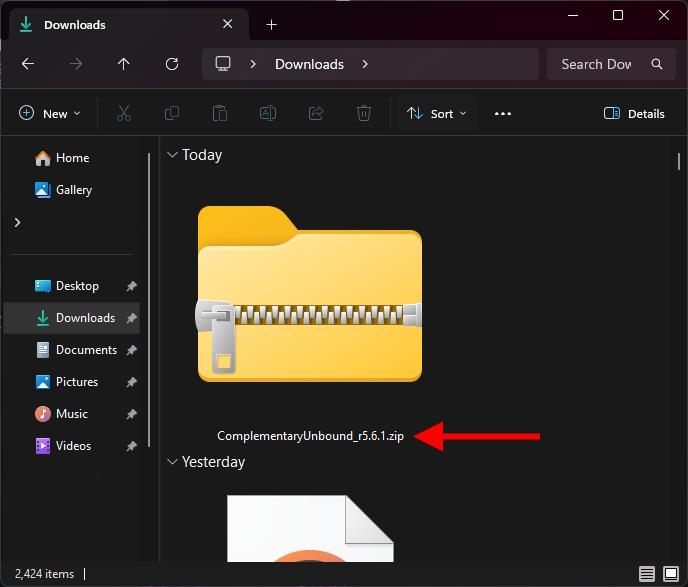
Task: Switch to large thumbnails view in status bar
Action: (x=671, y=574)
